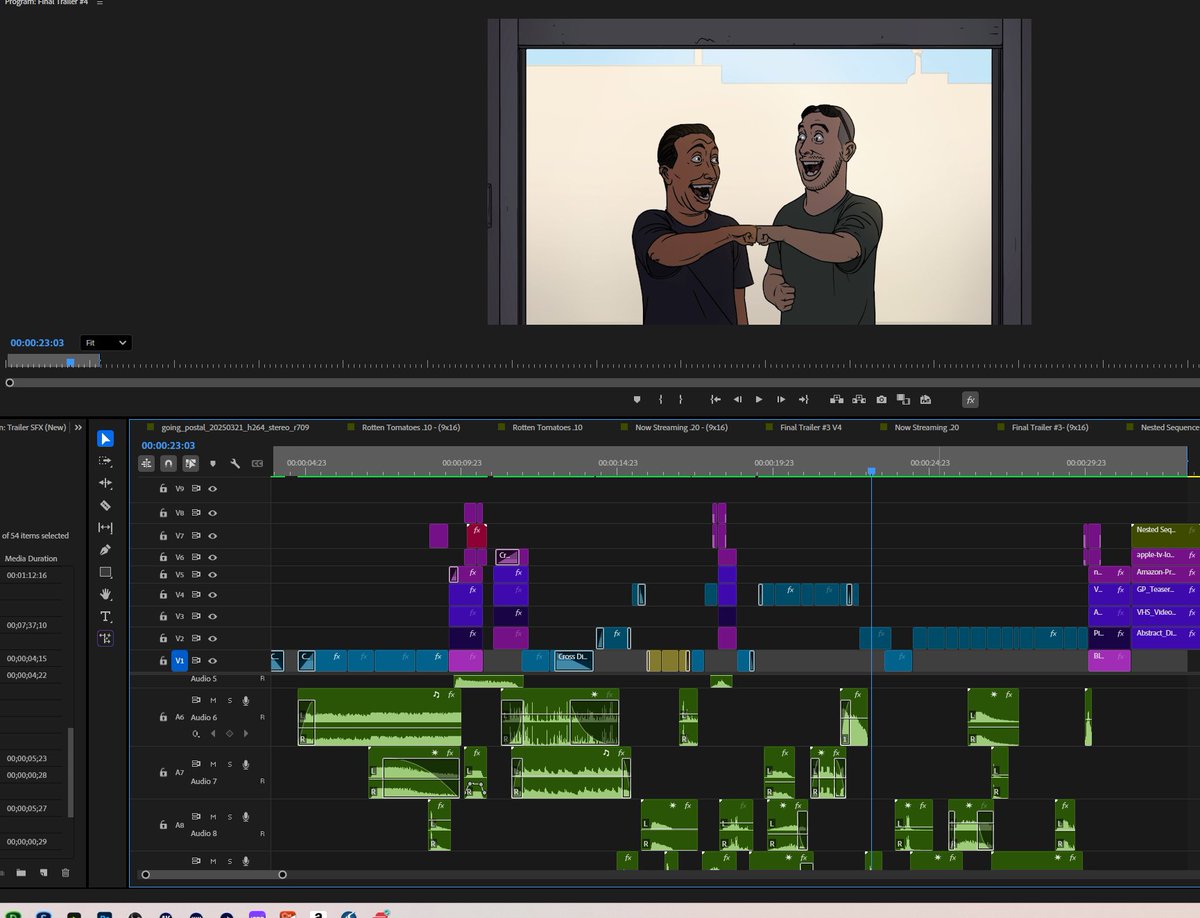Go to Out point
Image resolution: width=1200 pixels, height=918 pixels.
click(804, 399)
